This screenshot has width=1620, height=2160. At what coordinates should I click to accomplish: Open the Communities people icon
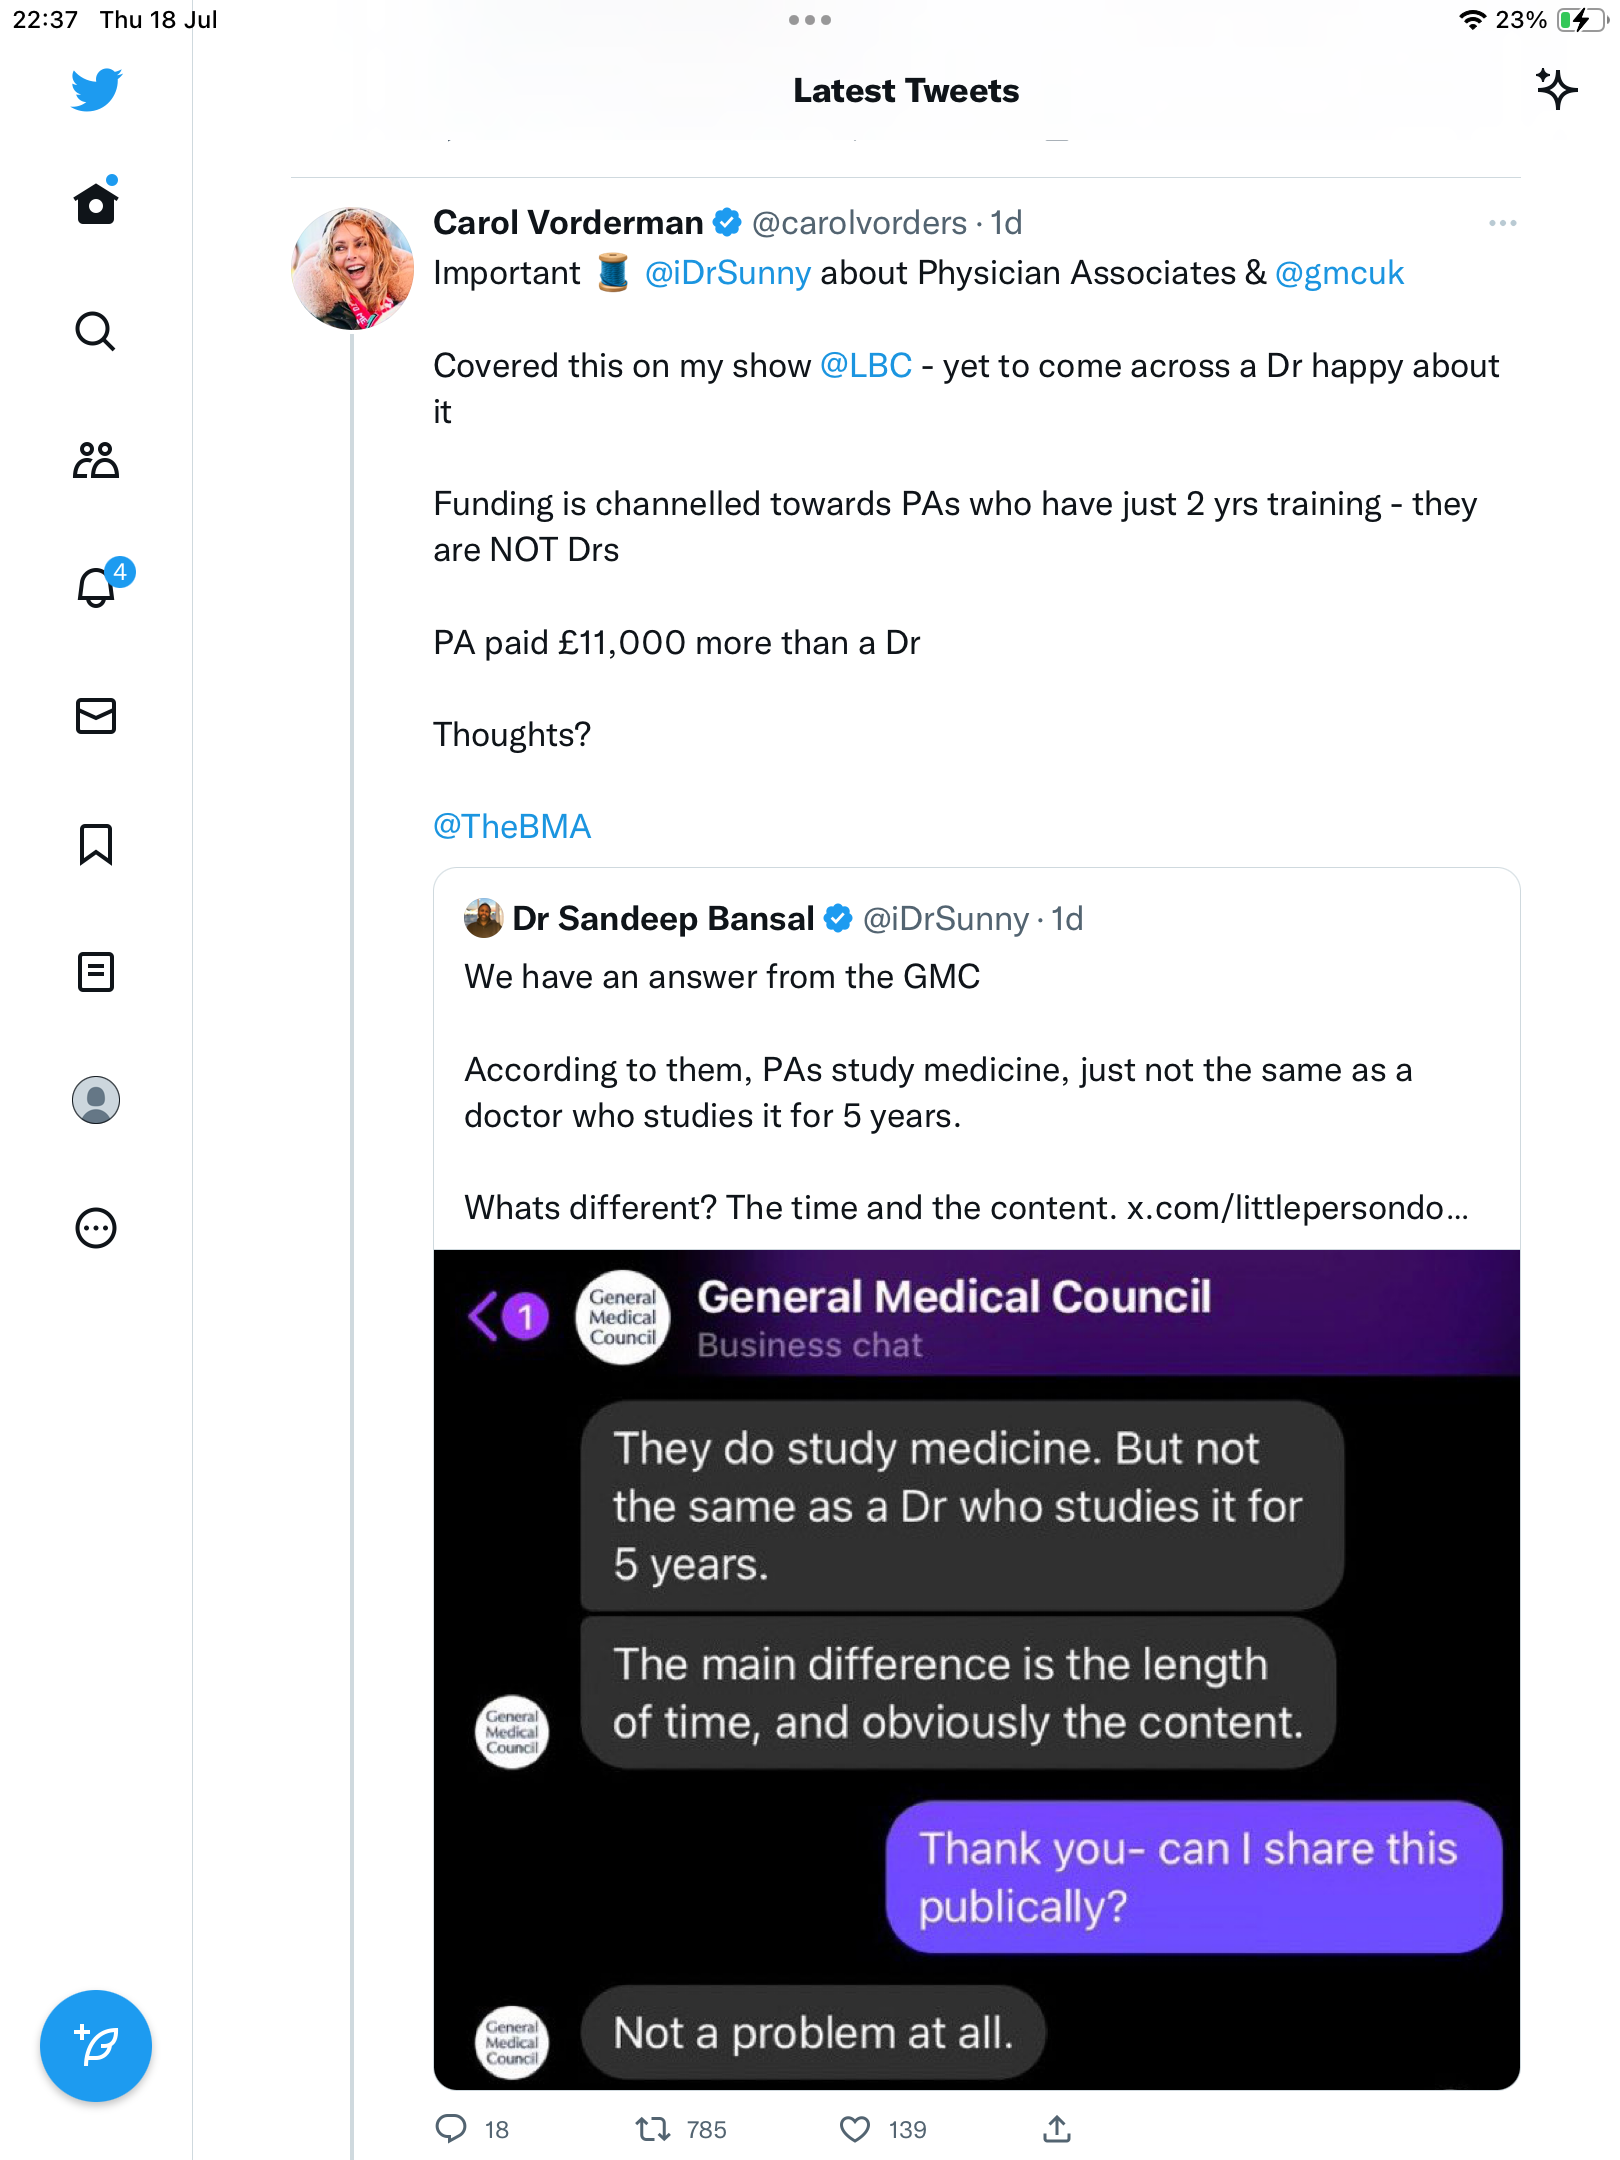point(96,460)
